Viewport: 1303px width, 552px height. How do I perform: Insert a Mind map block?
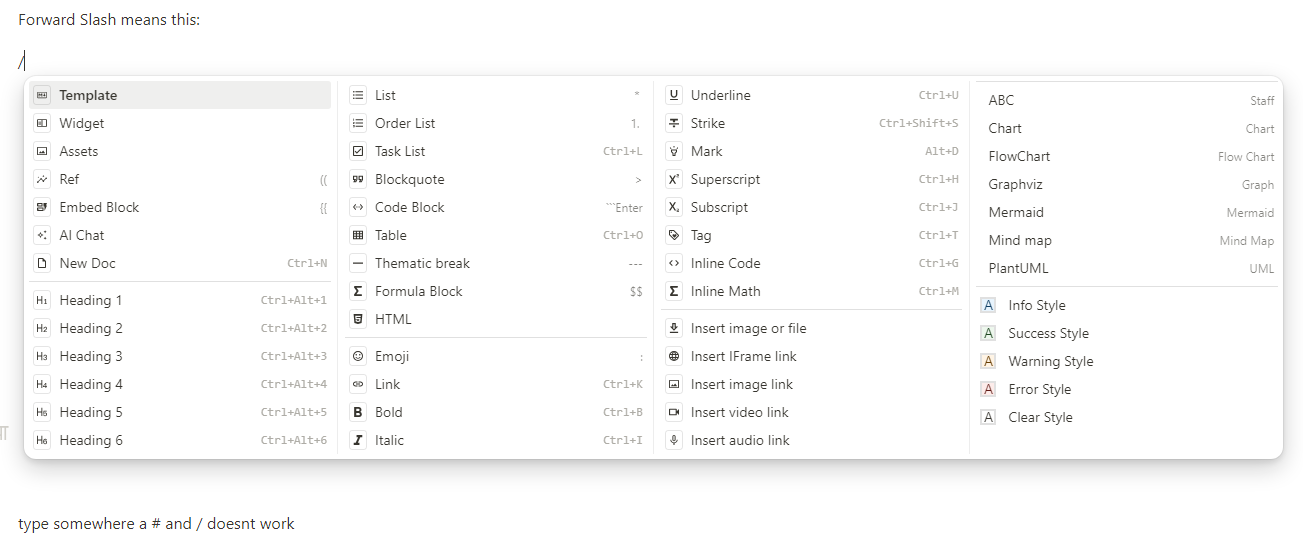pyautogui.click(x=1020, y=240)
